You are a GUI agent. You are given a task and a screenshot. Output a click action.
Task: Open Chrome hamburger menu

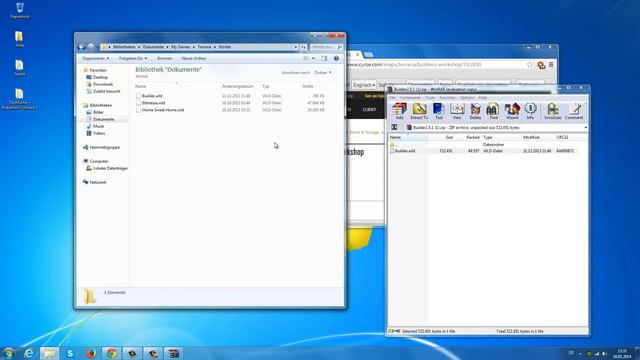(x=551, y=64)
